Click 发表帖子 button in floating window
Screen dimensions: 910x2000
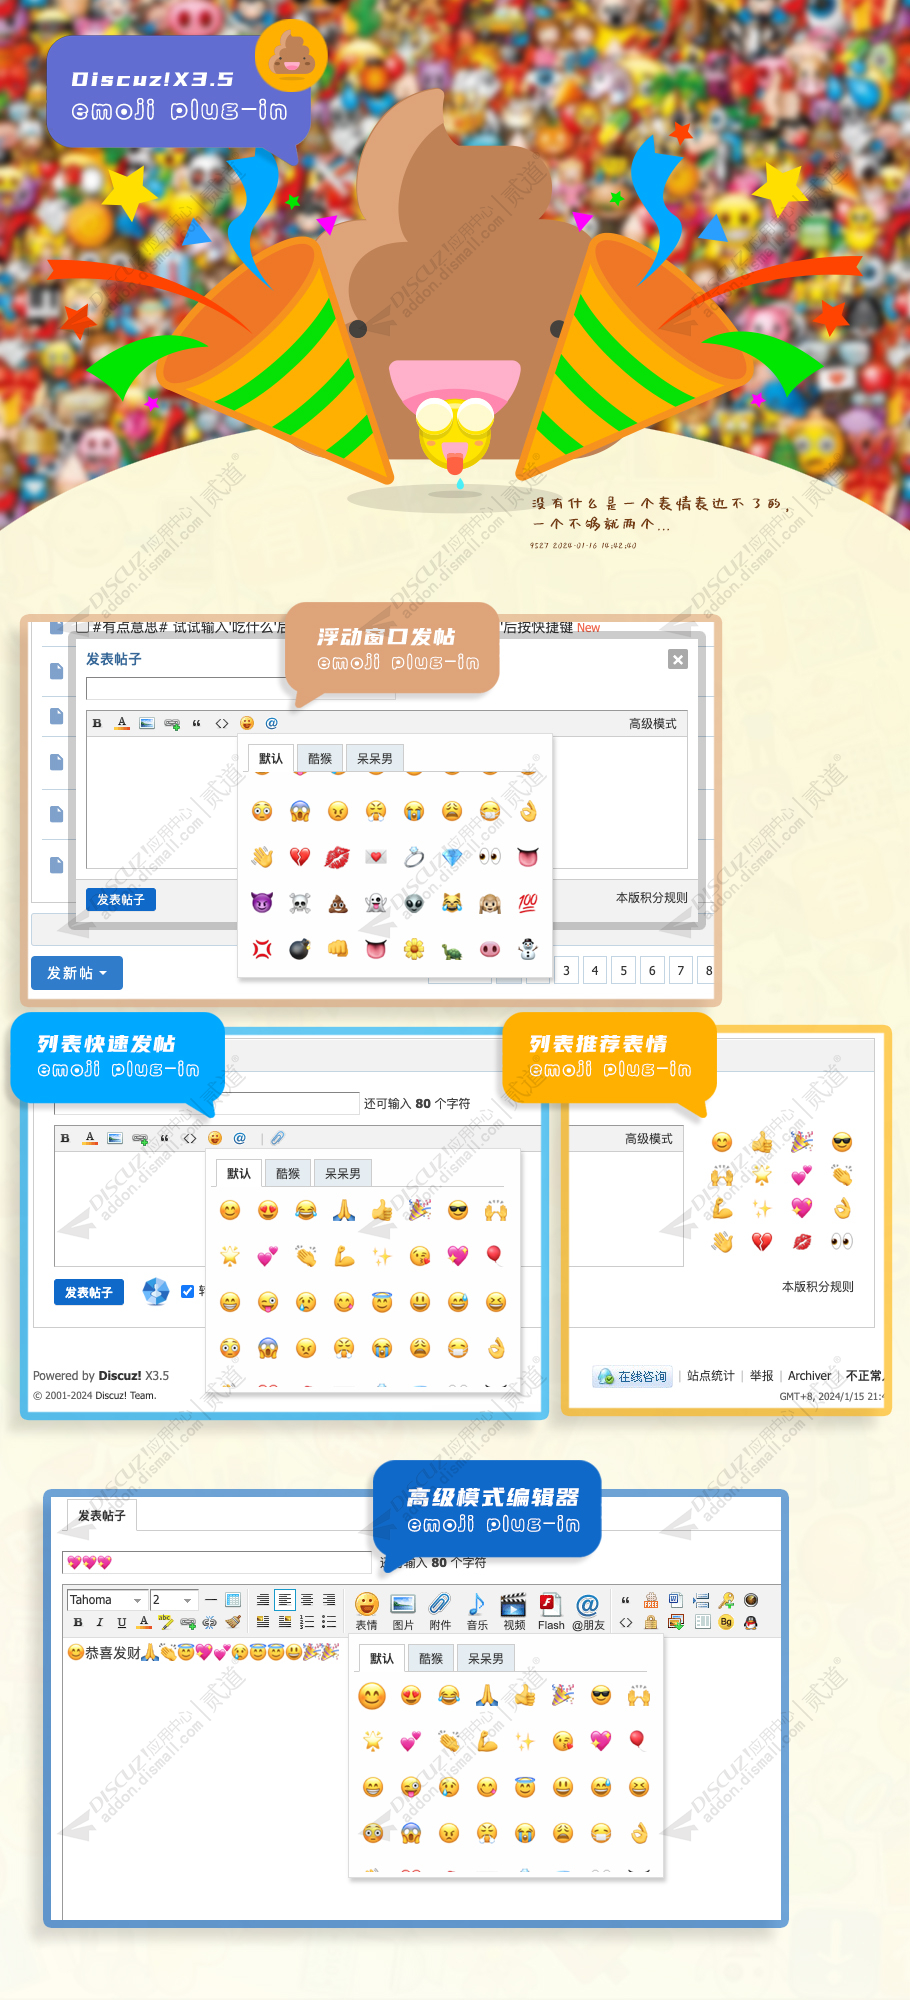click(121, 900)
